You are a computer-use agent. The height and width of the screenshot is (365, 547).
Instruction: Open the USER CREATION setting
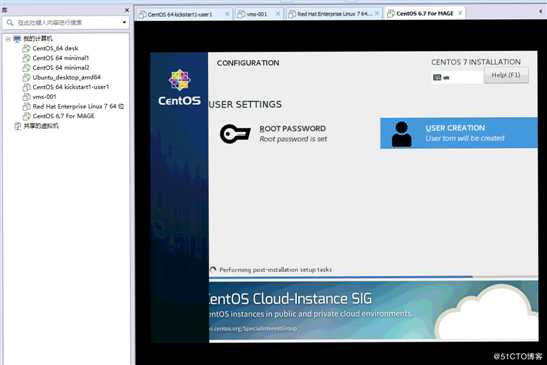coord(459,133)
